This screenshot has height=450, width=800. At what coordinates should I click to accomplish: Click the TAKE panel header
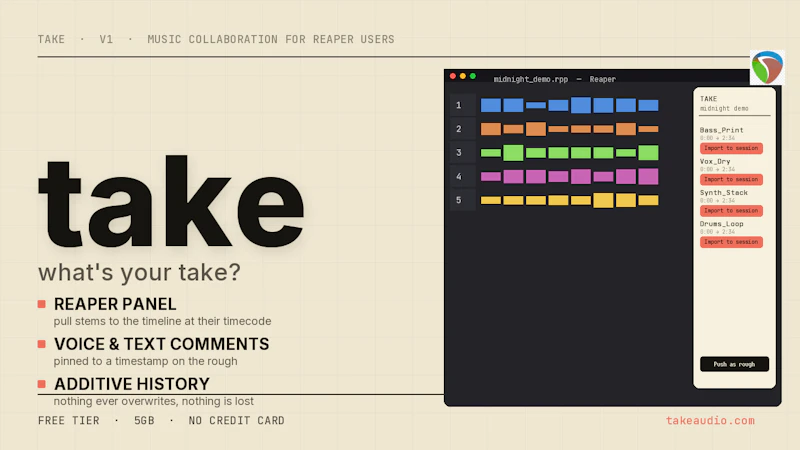pyautogui.click(x=708, y=98)
